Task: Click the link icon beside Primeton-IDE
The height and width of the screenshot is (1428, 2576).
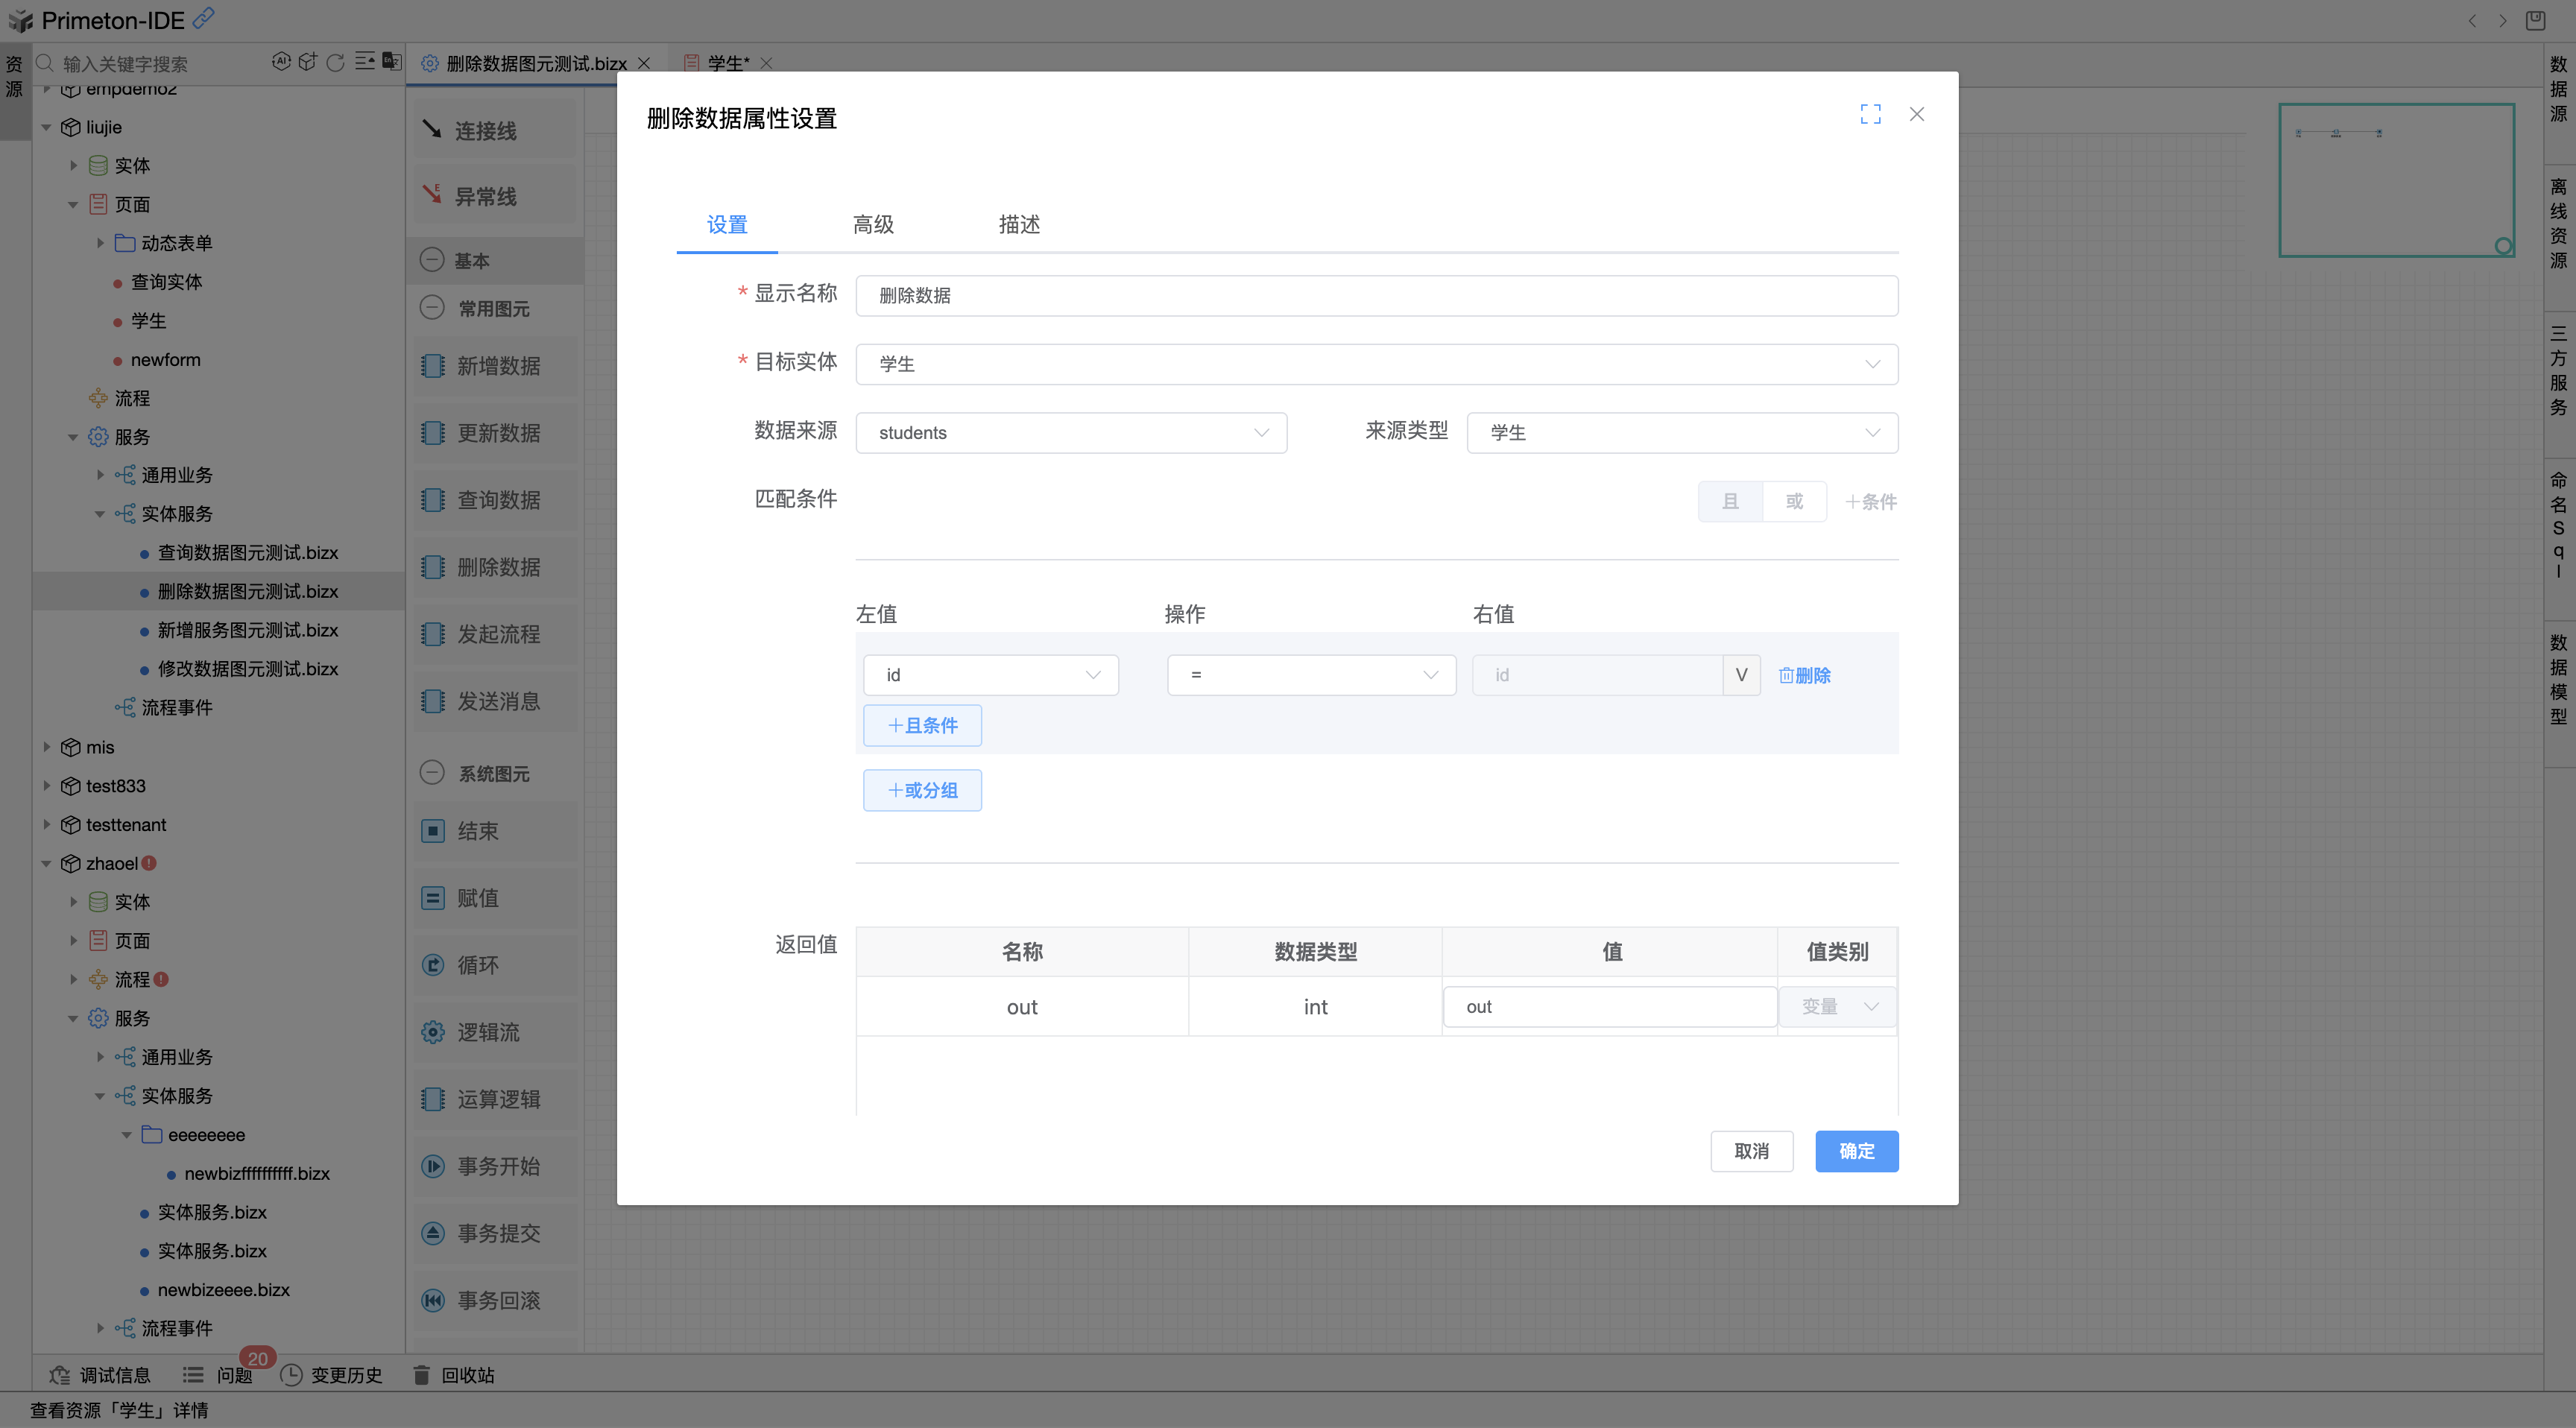Action: tap(204, 18)
